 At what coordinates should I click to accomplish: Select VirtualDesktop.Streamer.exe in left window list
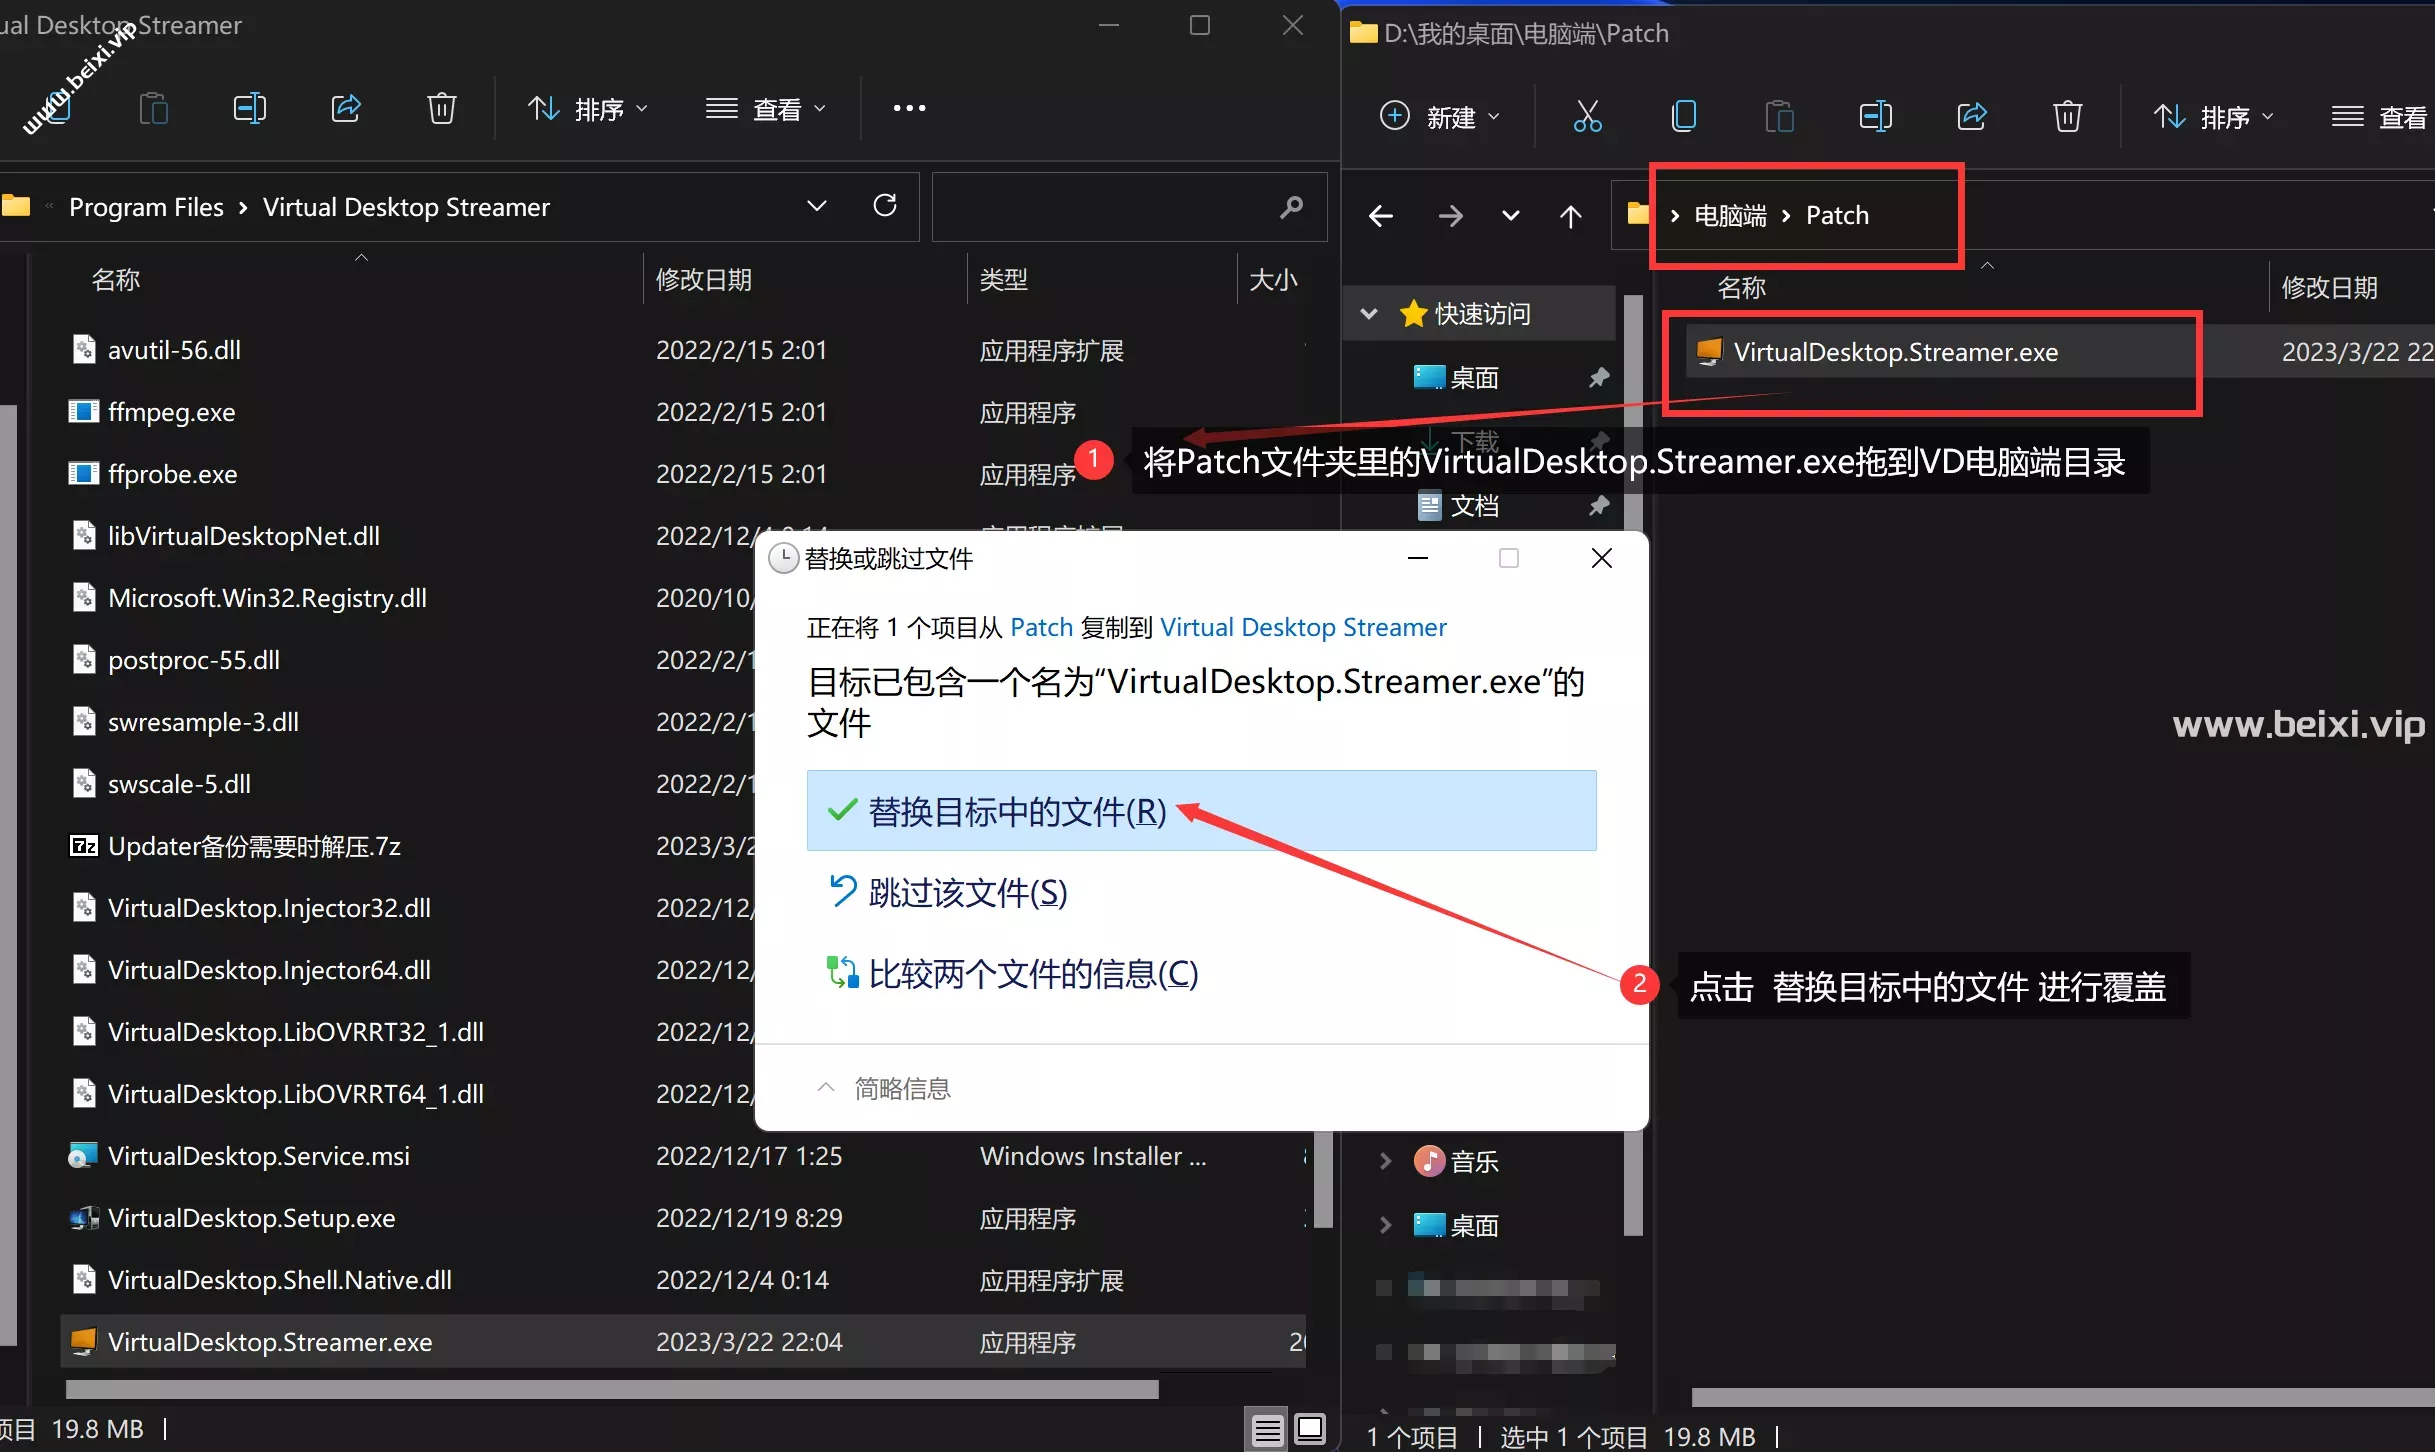click(x=683, y=1342)
